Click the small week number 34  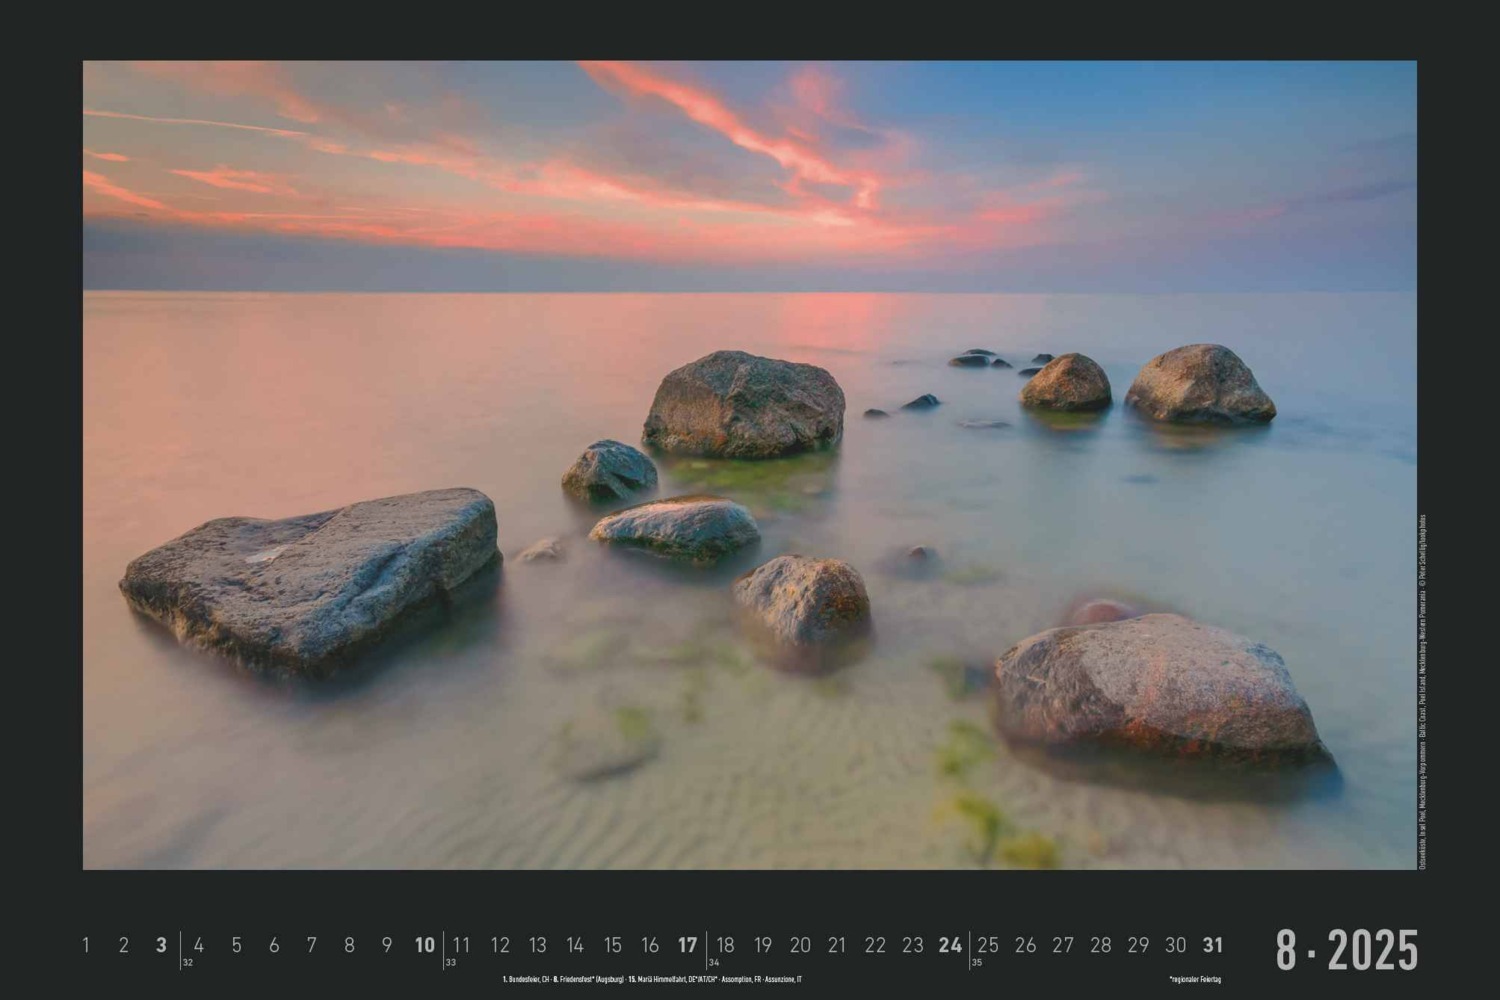(x=713, y=963)
